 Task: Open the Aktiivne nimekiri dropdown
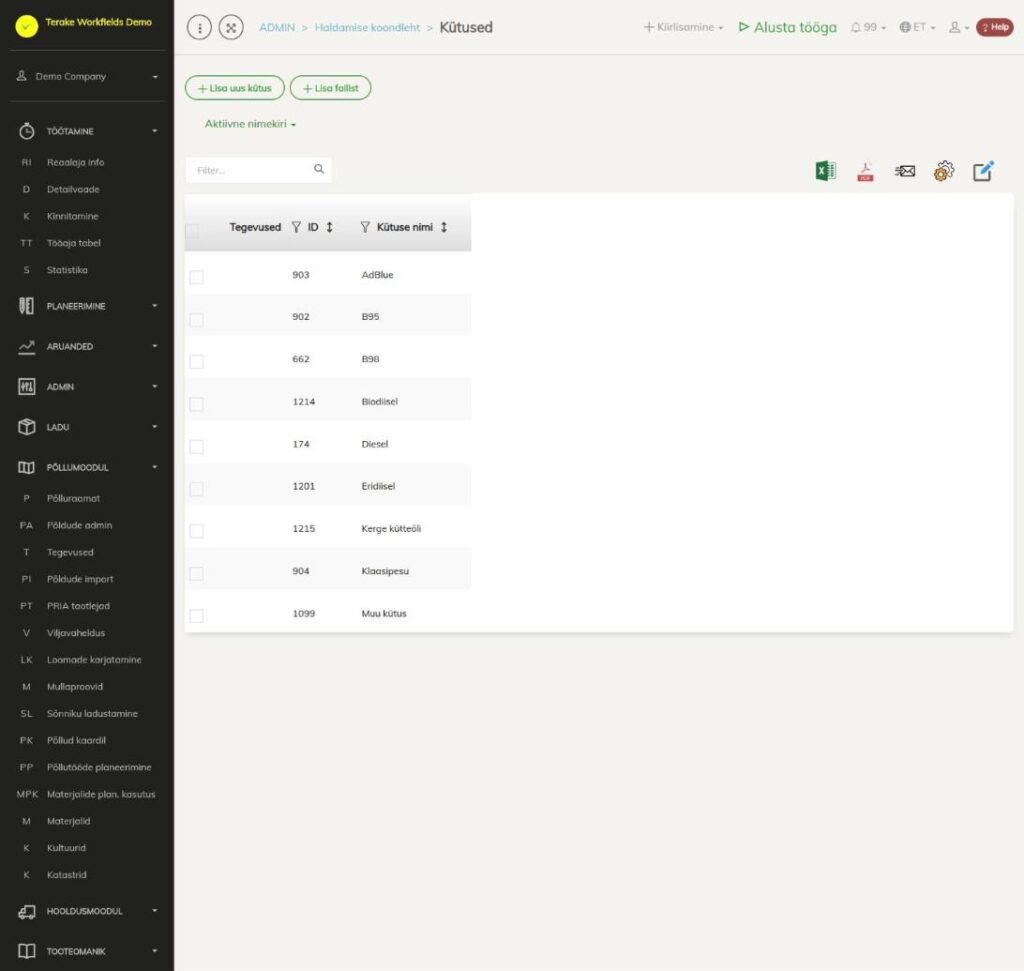pyautogui.click(x=250, y=124)
